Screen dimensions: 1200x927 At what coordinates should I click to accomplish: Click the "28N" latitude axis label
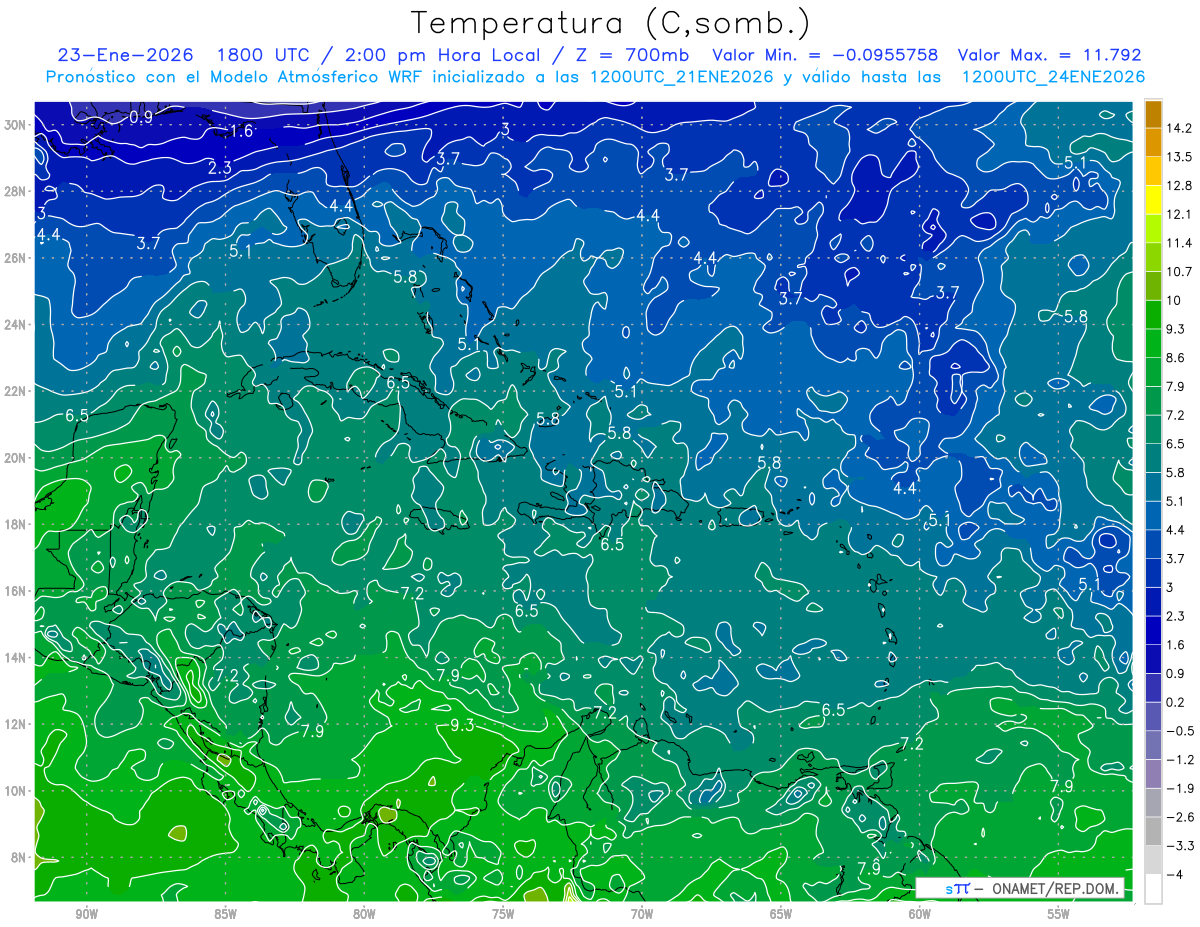pos(17,191)
